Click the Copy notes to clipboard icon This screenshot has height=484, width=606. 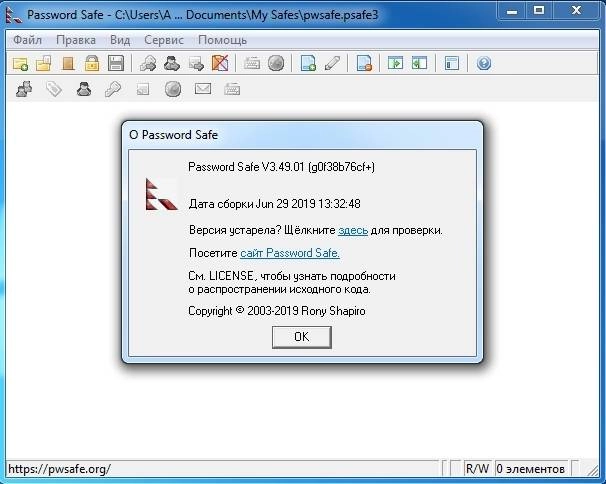[196, 63]
